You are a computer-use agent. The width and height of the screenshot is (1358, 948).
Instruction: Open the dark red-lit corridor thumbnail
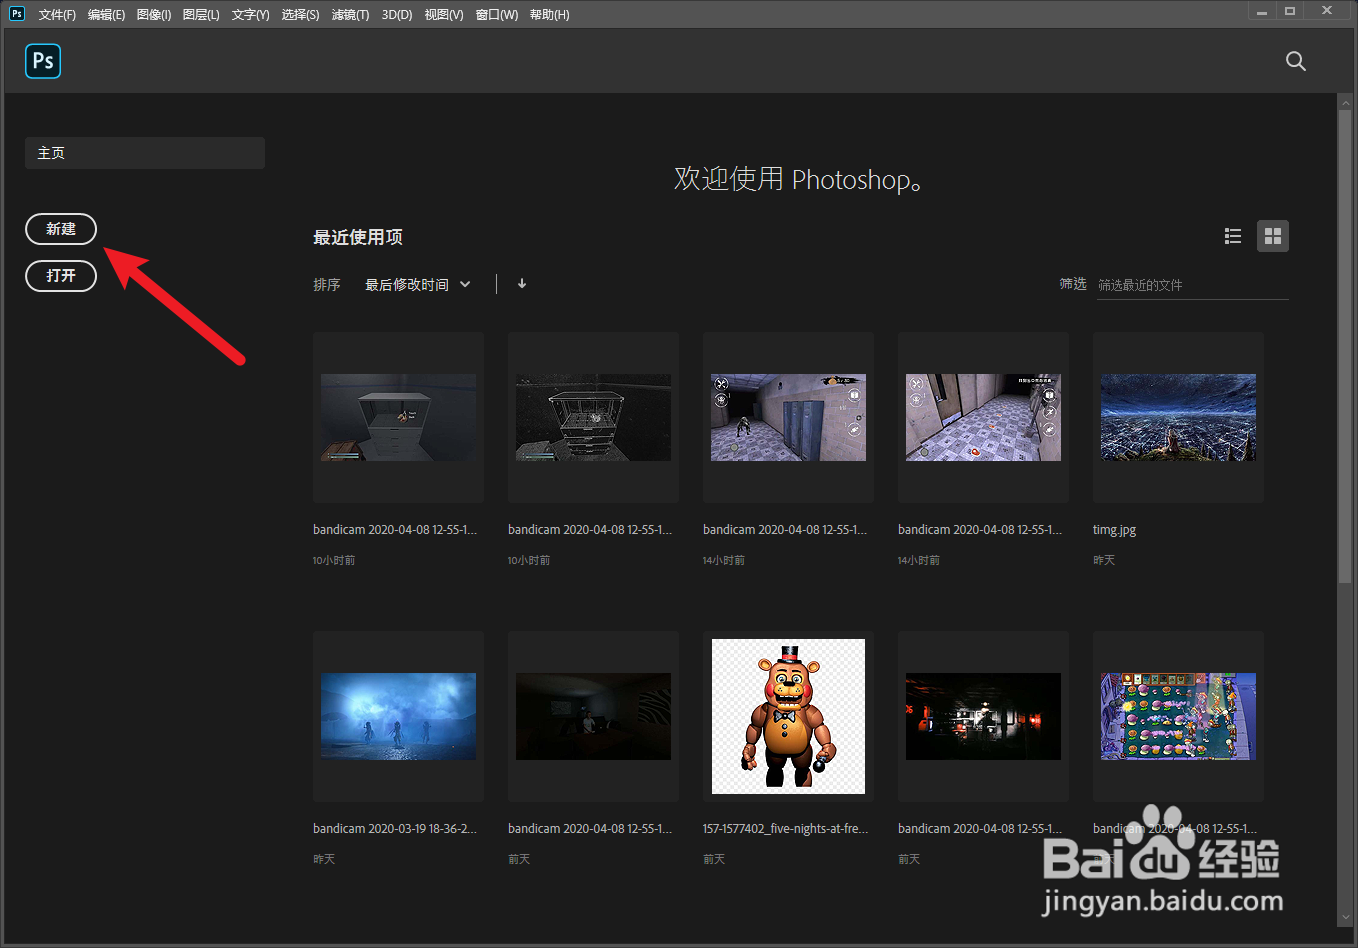click(x=983, y=716)
